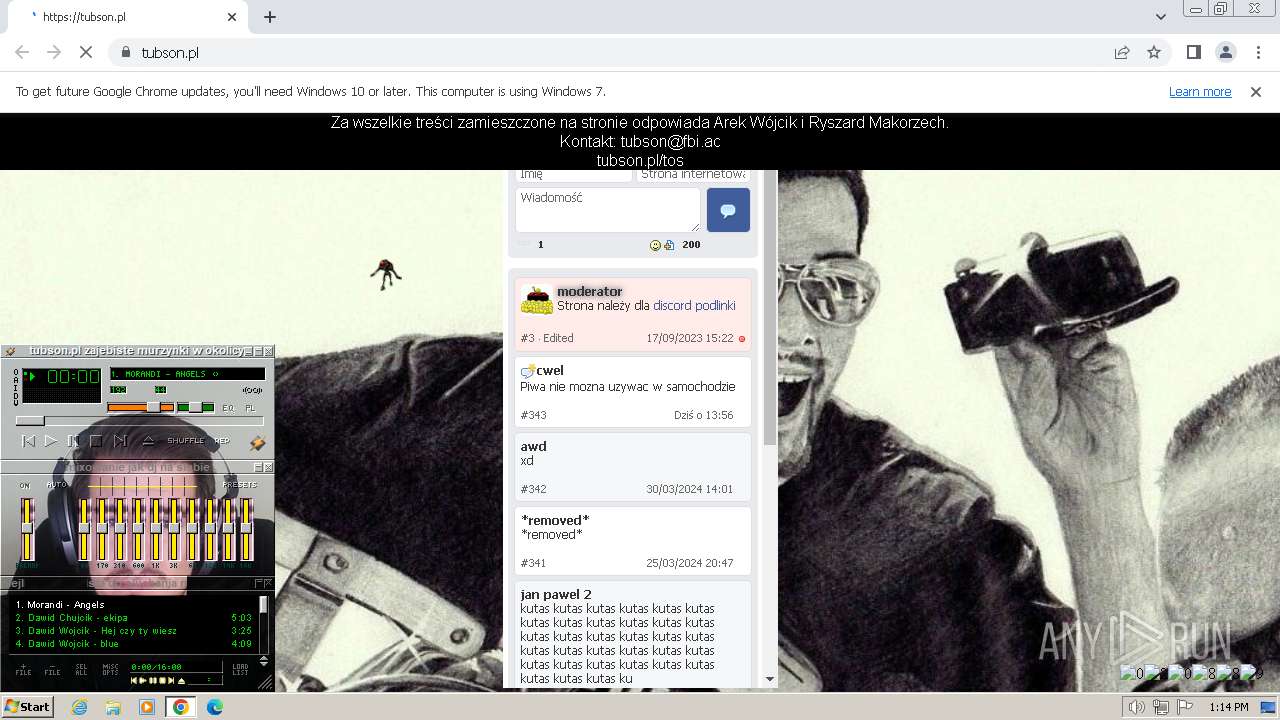Pause playback in the Winamp player

pyautogui.click(x=73, y=441)
